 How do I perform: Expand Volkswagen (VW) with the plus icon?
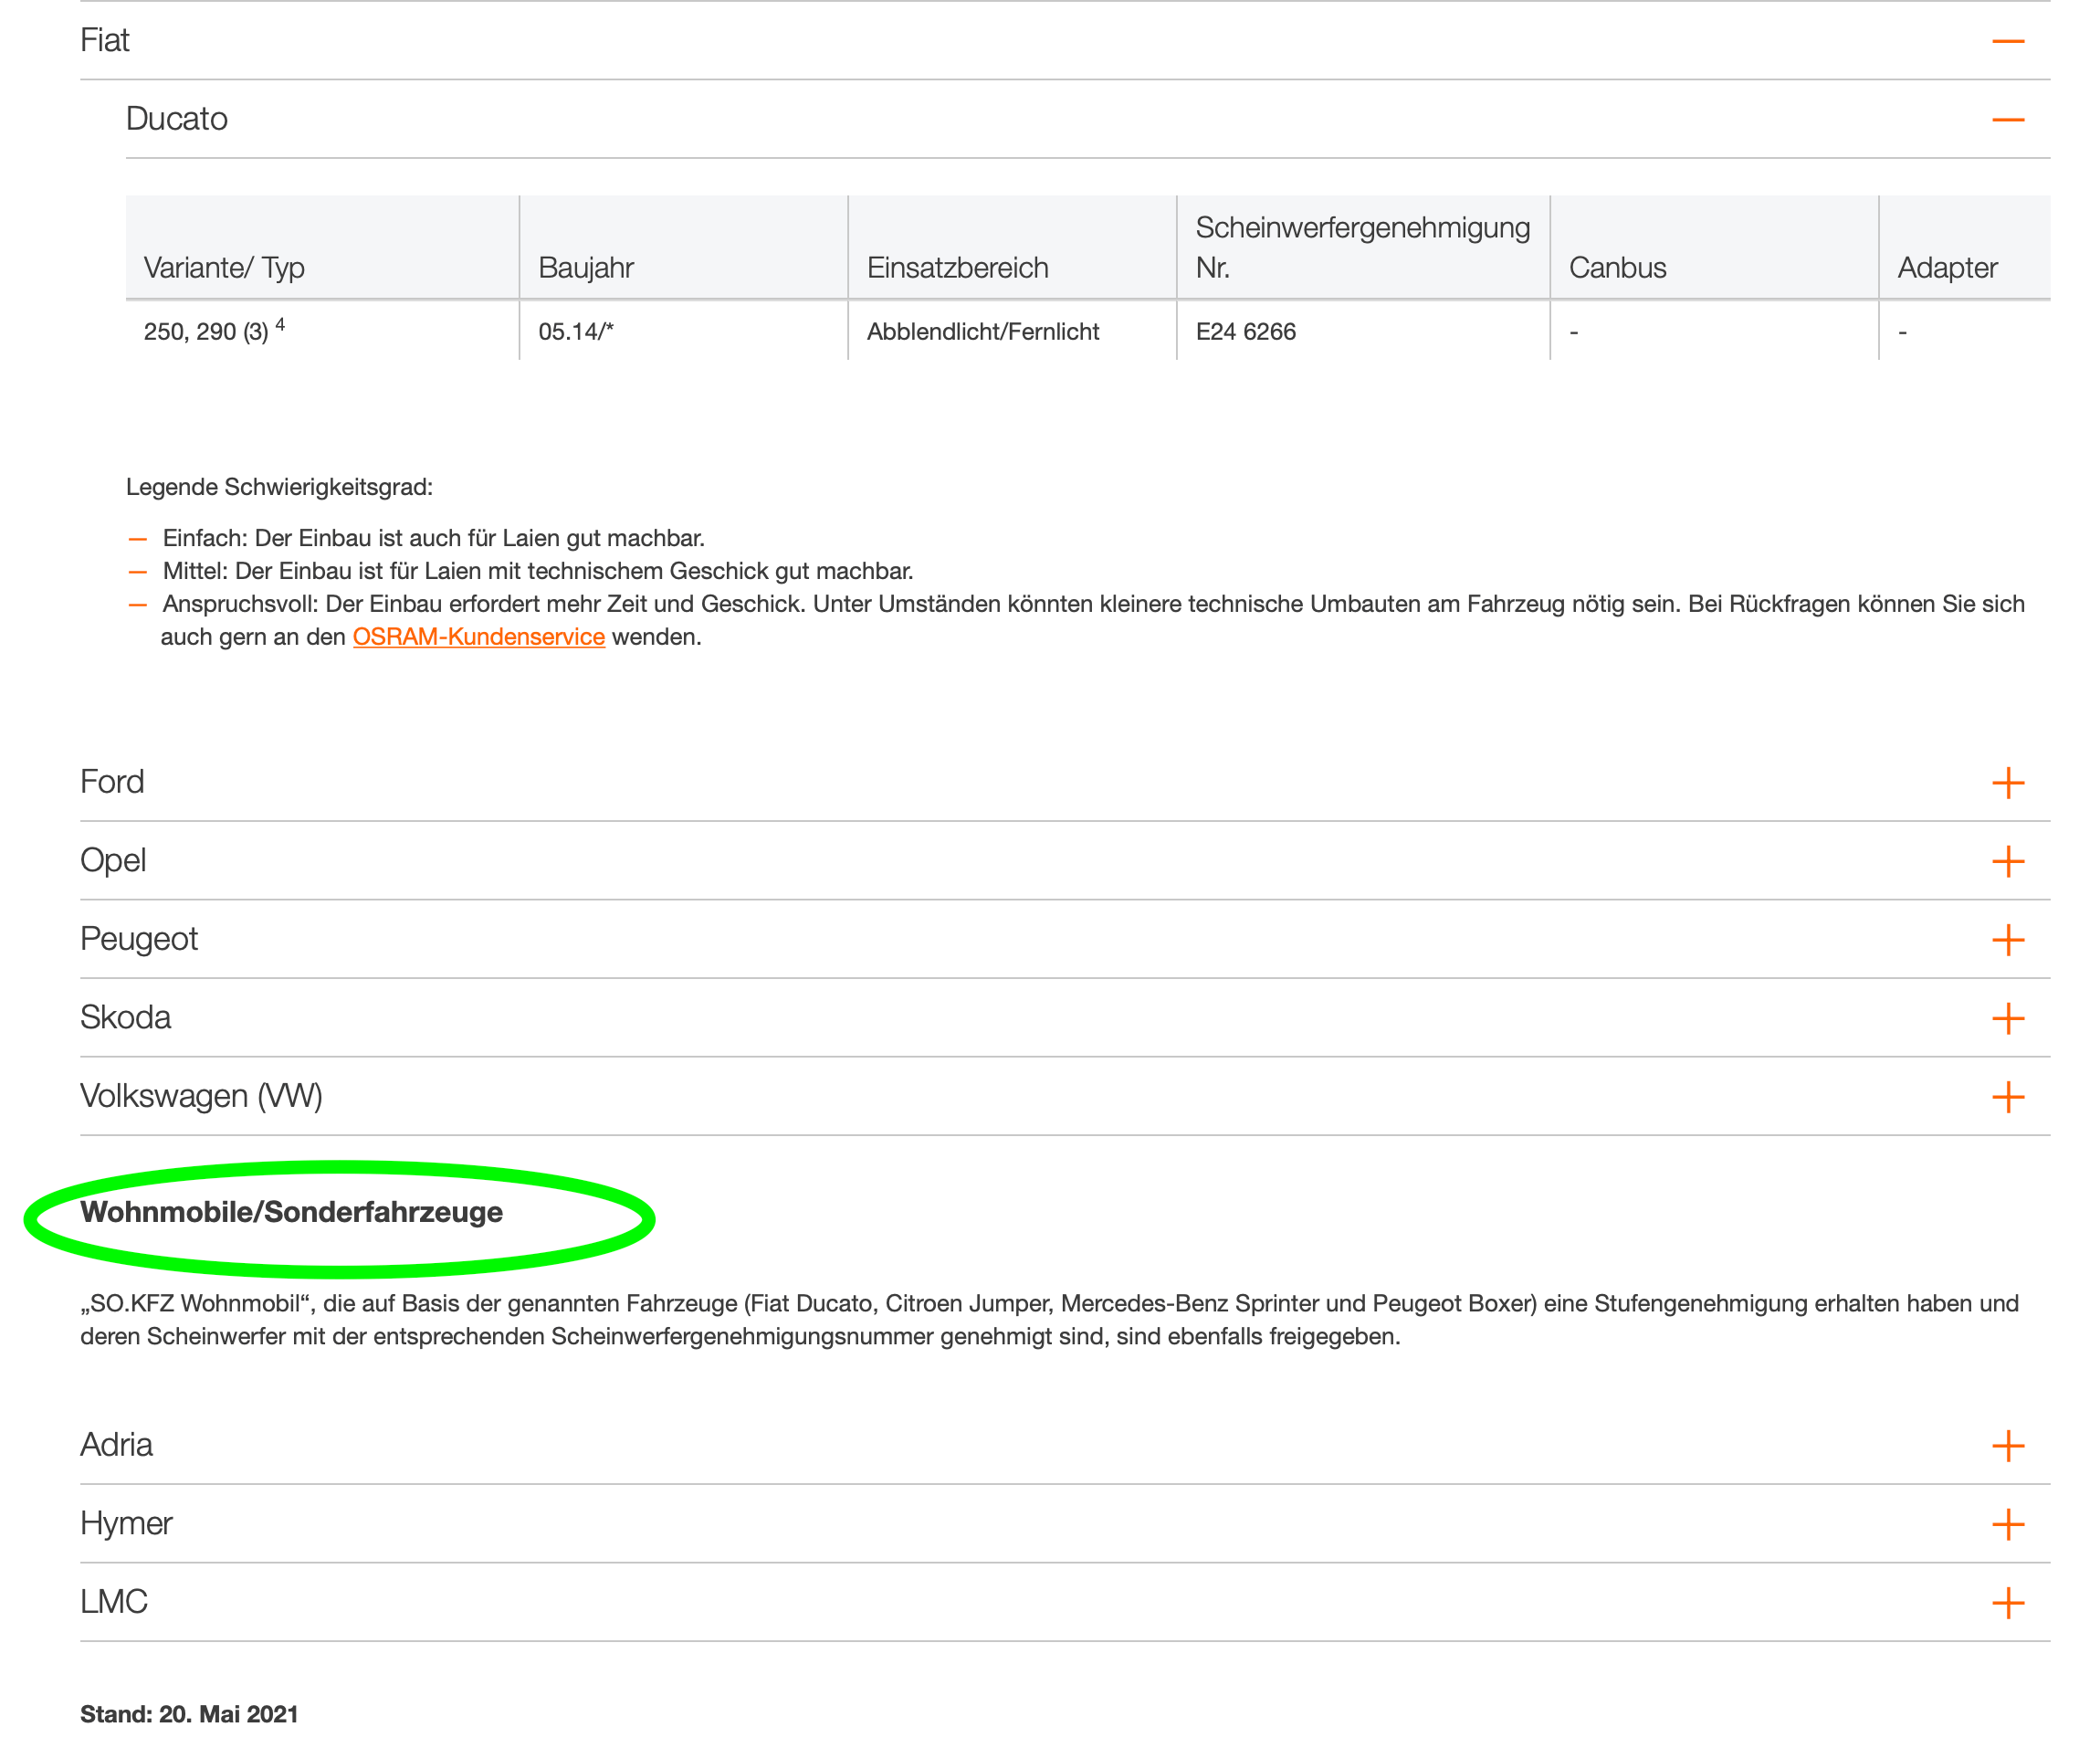[x=2007, y=1097]
